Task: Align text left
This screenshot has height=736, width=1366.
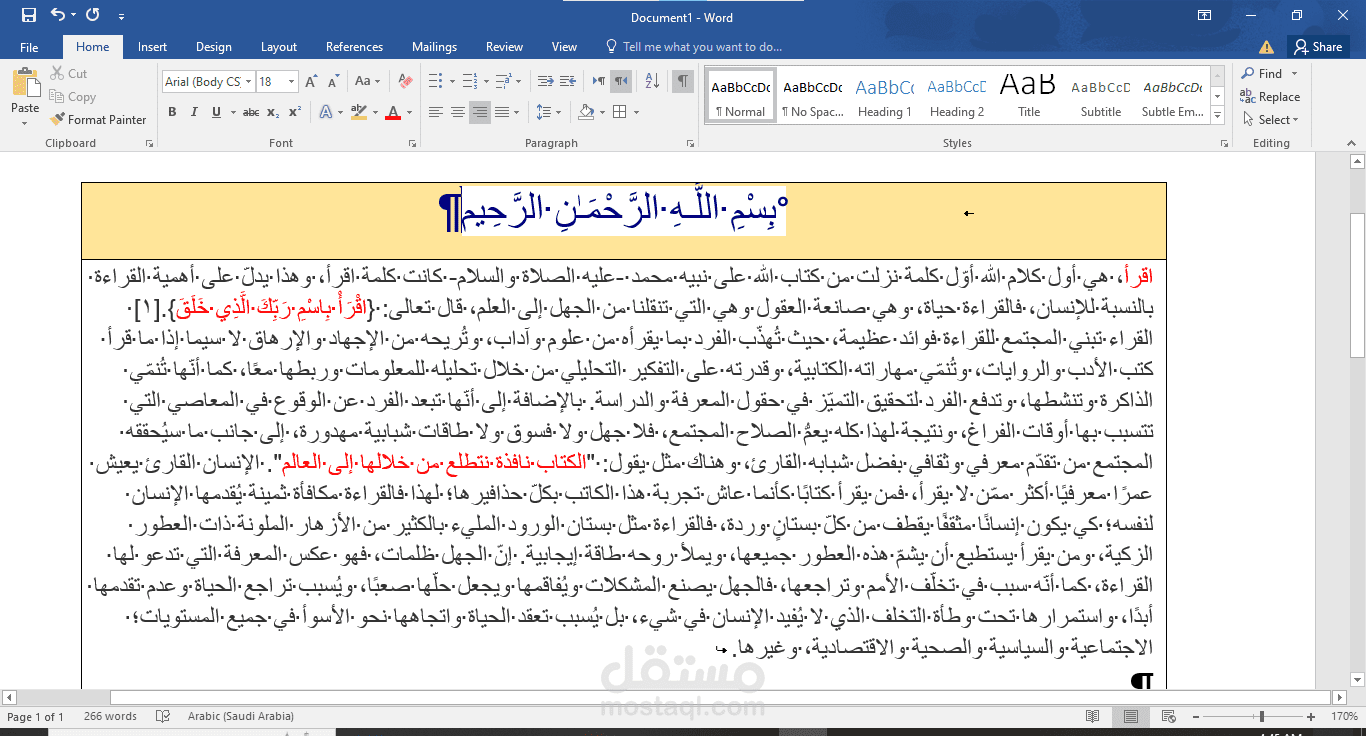Action: 436,112
